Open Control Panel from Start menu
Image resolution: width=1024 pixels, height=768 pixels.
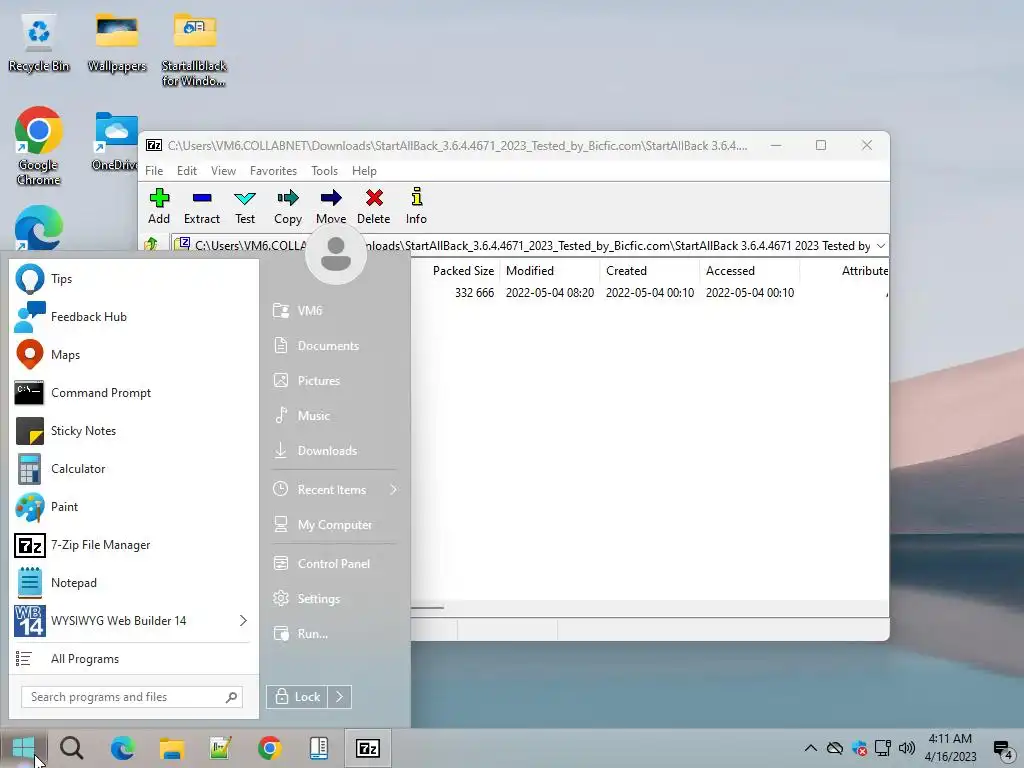(x=334, y=564)
